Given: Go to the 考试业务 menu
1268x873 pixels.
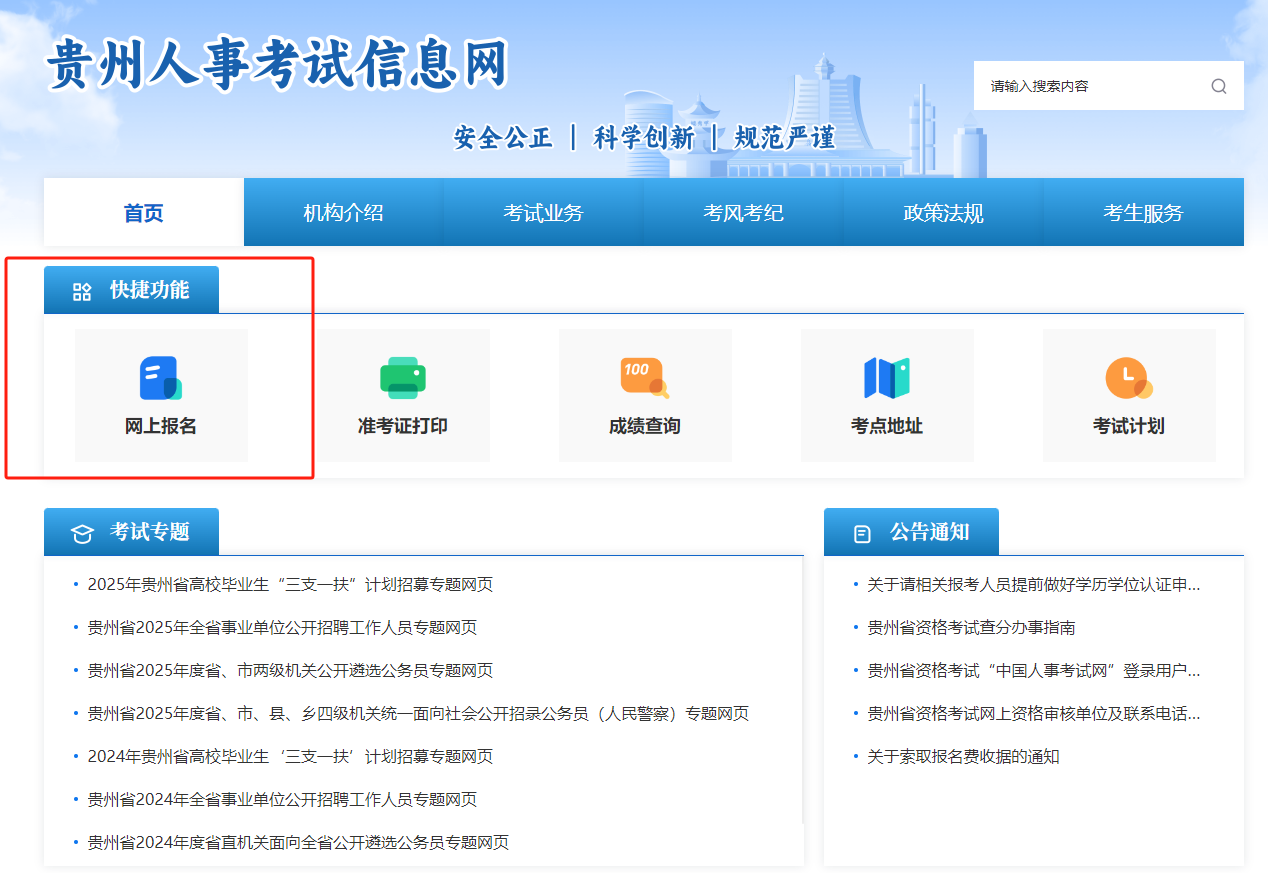Looking at the screenshot, I should point(543,213).
